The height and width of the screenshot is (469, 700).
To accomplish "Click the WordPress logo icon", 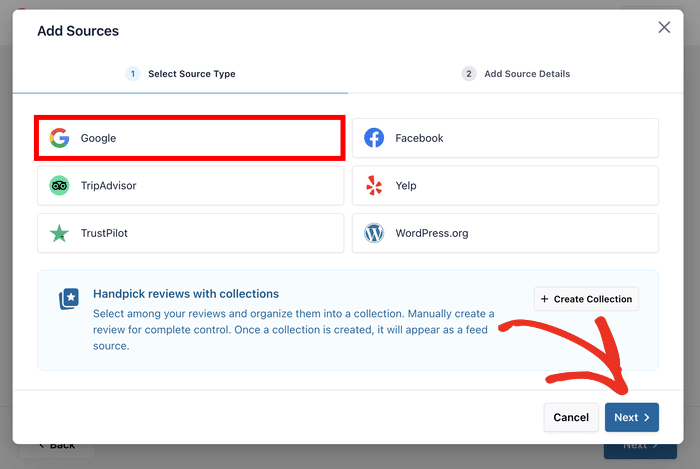I will [374, 233].
